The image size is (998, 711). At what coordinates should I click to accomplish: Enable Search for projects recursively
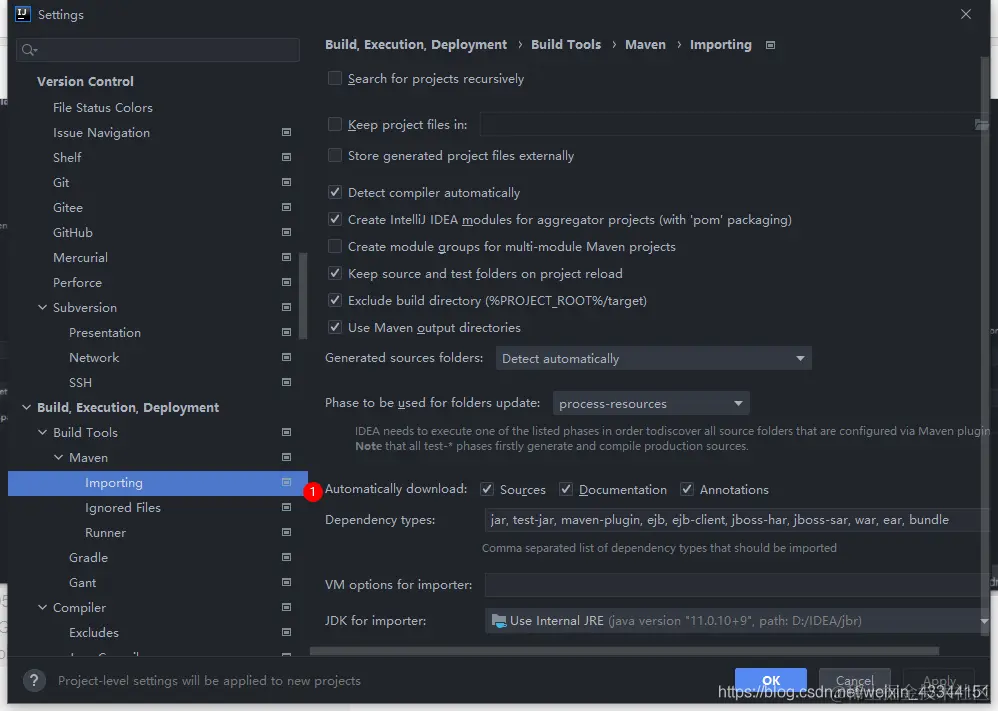(x=334, y=78)
